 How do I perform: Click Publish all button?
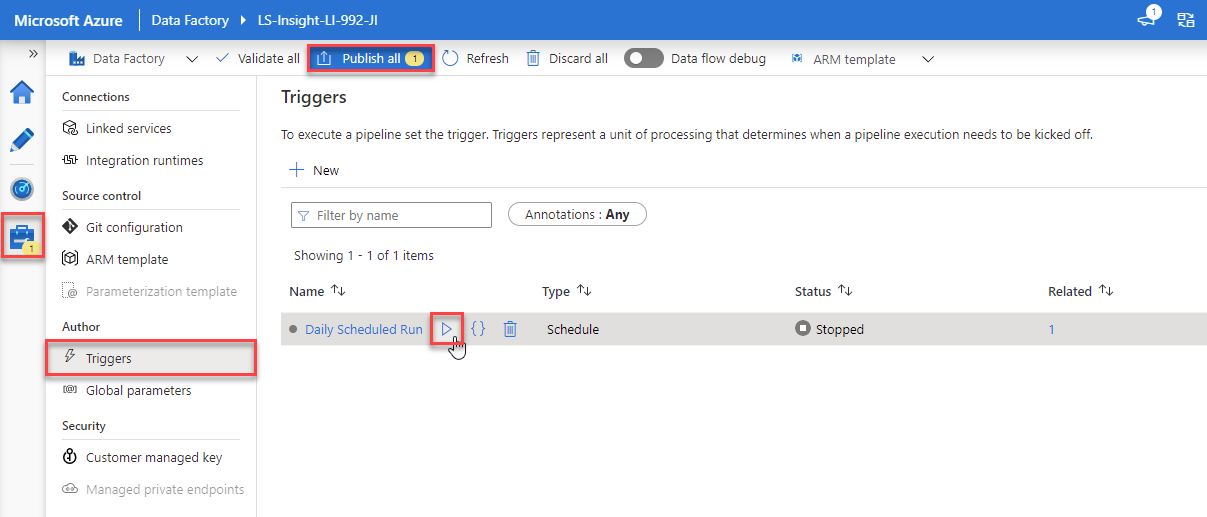370,59
